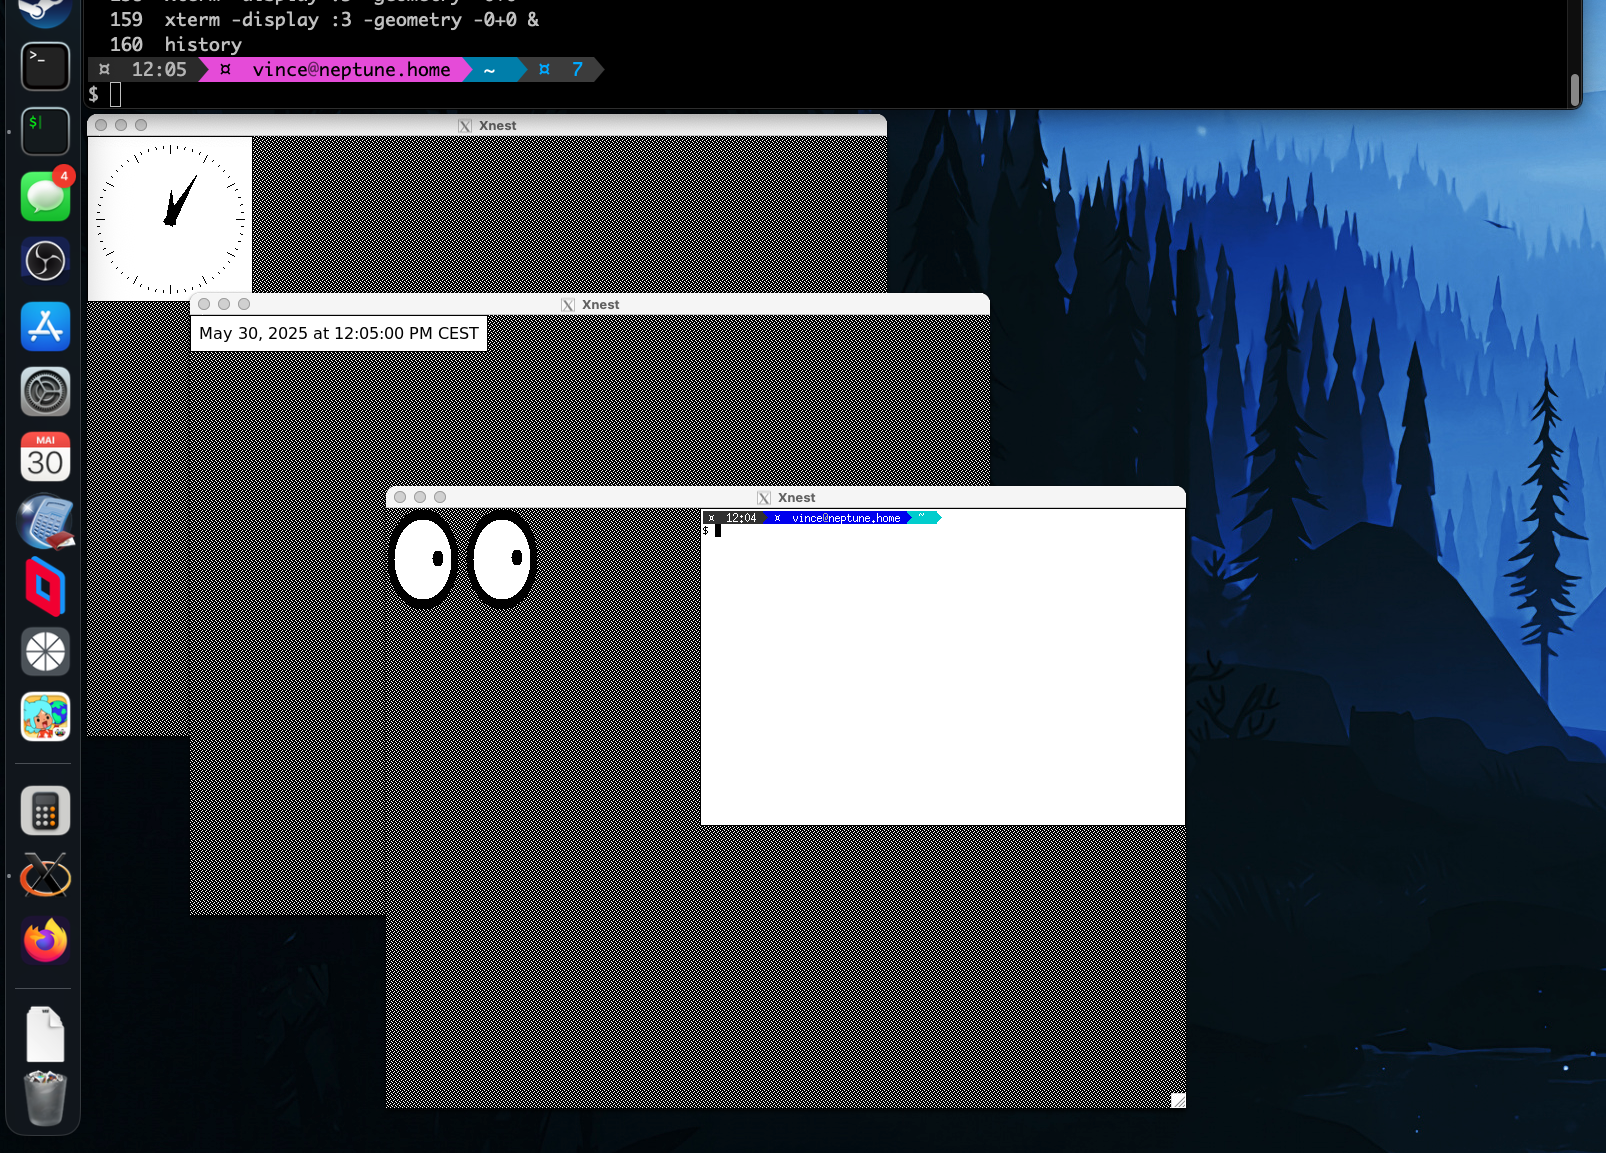Screen dimensions: 1606x1153
Task: Open the OBS Studio dock icon
Action: [45, 261]
